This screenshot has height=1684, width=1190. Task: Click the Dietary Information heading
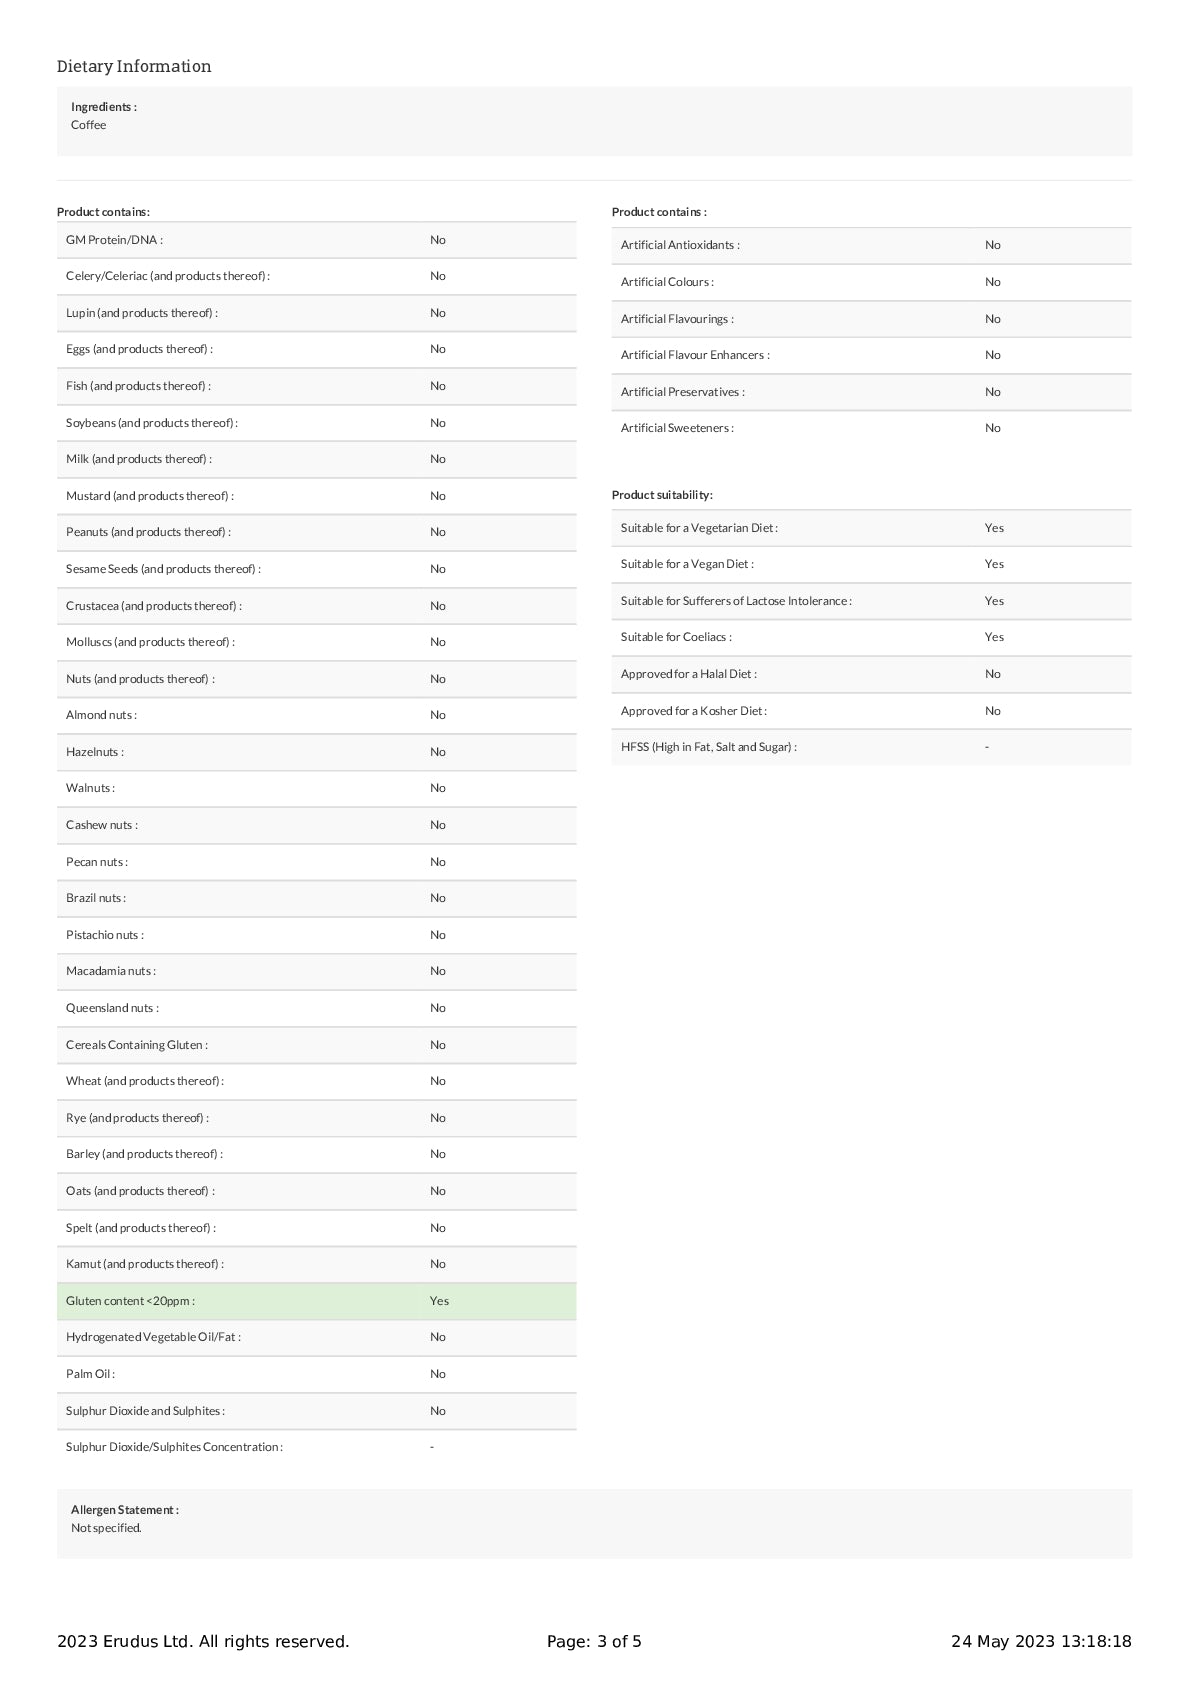134,67
